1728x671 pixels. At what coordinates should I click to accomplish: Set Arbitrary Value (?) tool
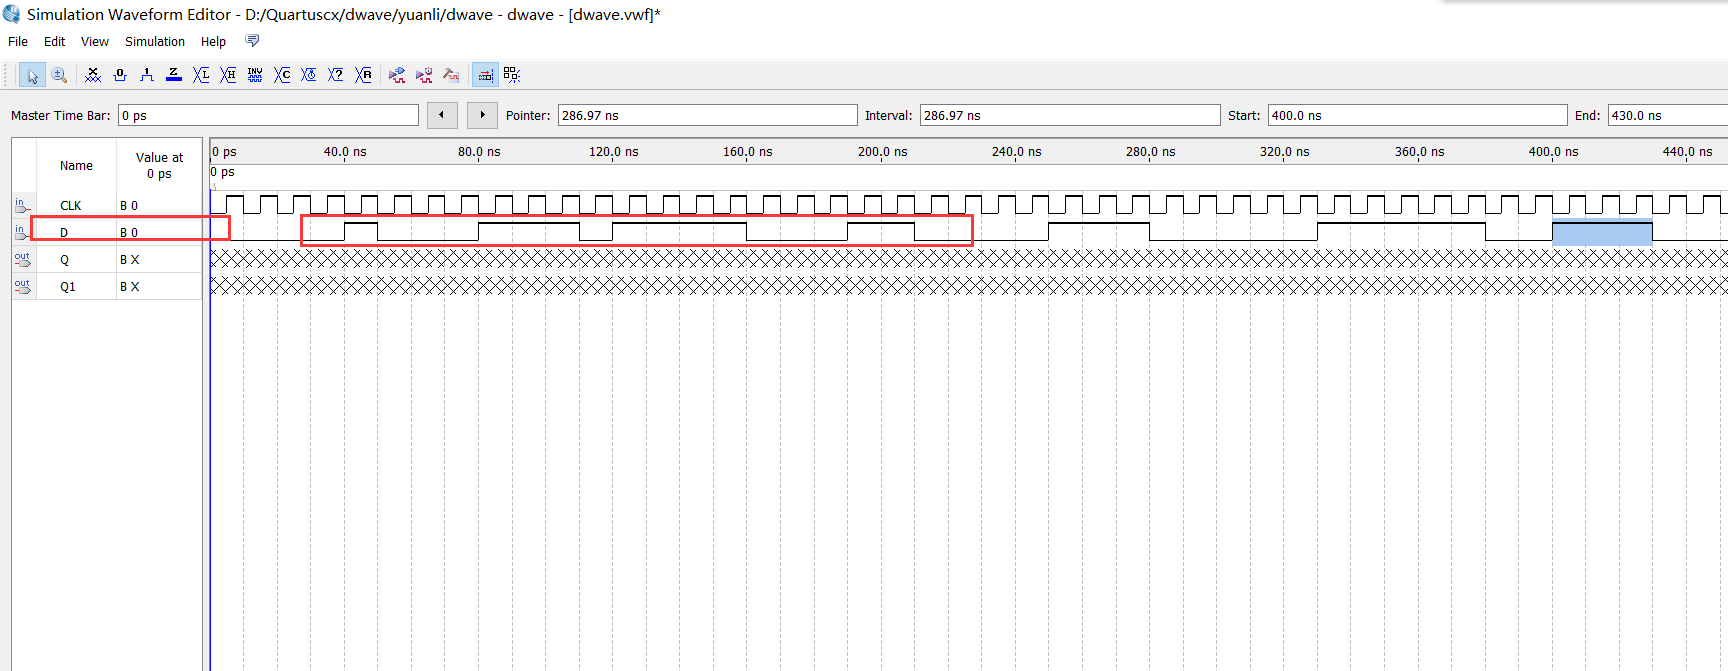[x=336, y=75]
